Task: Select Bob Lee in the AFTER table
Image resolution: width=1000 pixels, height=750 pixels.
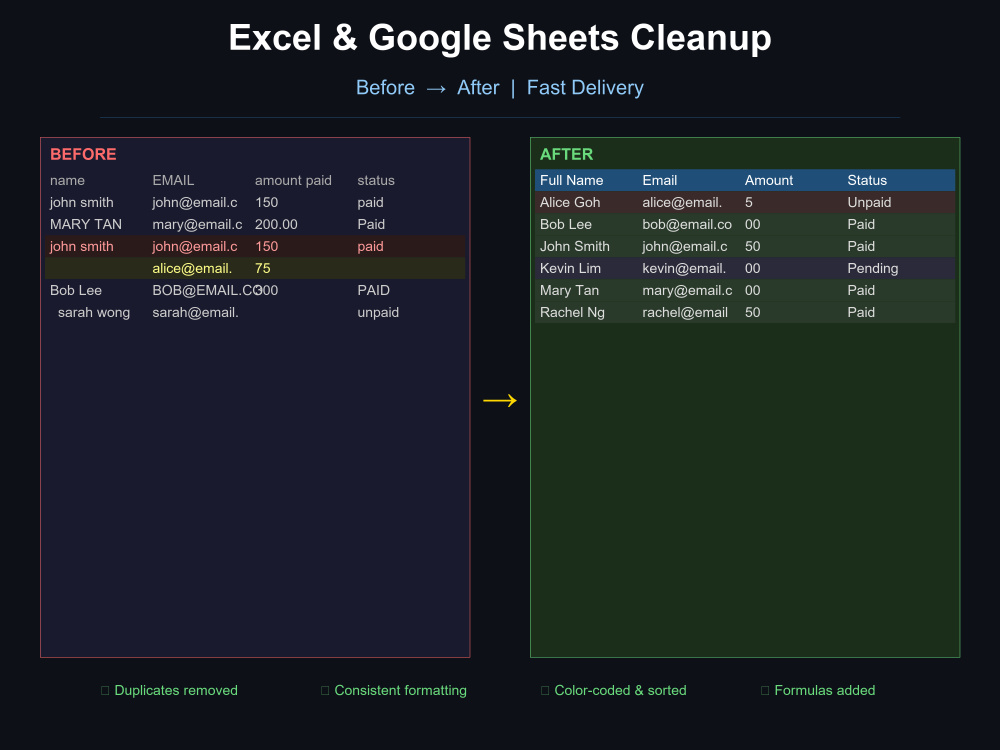Action: [566, 224]
